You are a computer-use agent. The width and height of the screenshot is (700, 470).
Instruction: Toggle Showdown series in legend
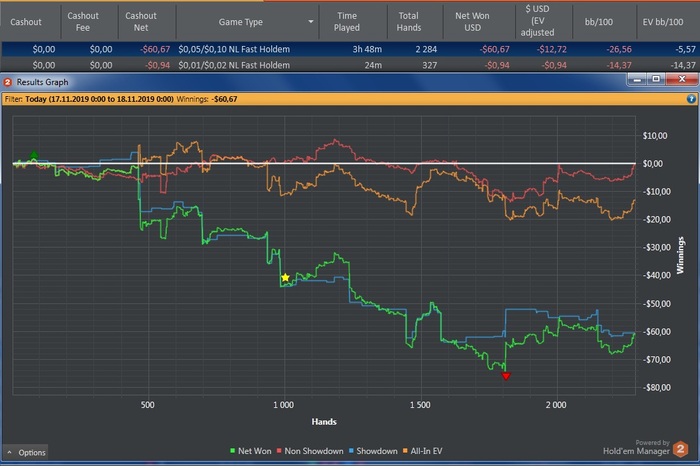point(373,451)
